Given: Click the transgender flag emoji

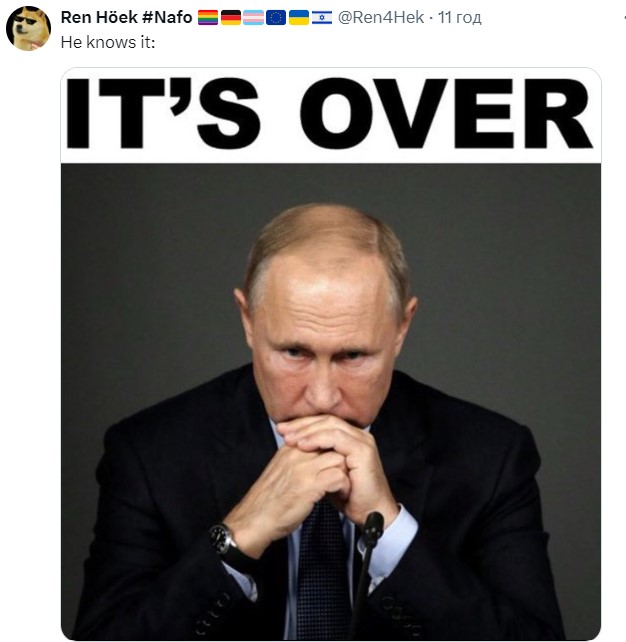Looking at the screenshot, I should tap(253, 18).
